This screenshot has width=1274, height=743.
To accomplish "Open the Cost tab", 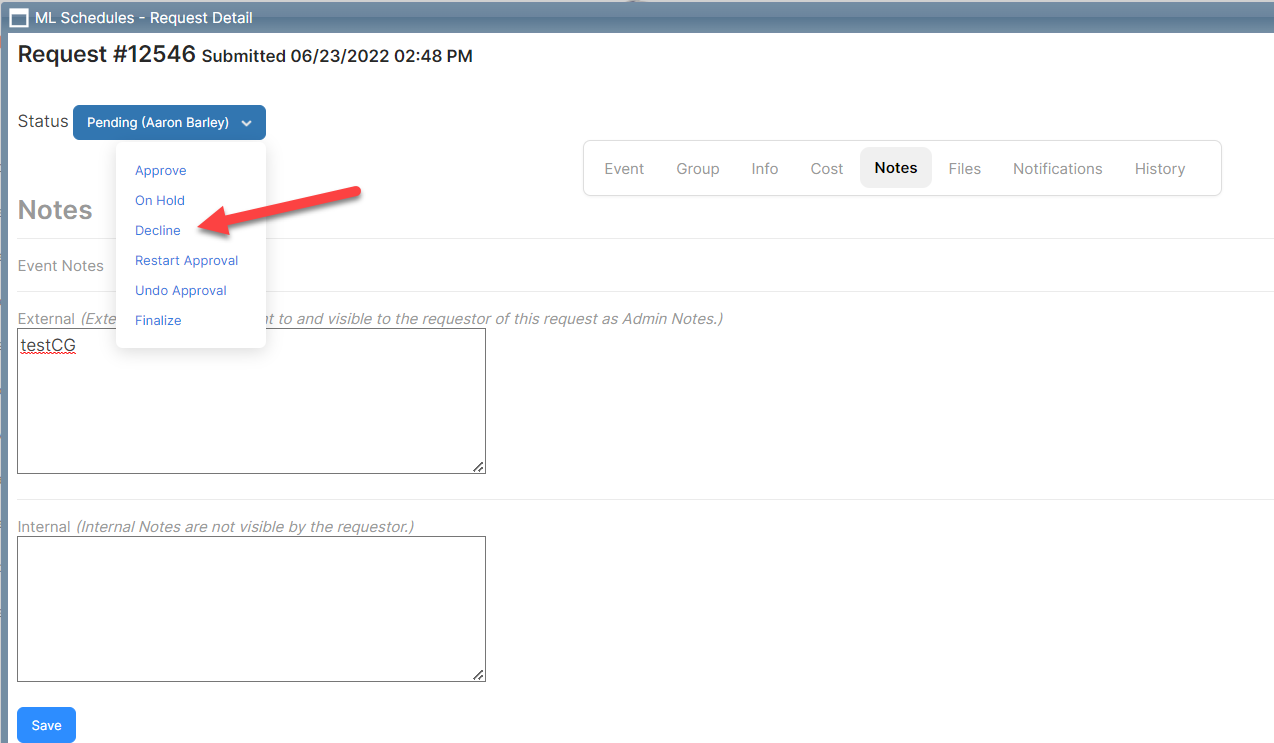I will [827, 168].
